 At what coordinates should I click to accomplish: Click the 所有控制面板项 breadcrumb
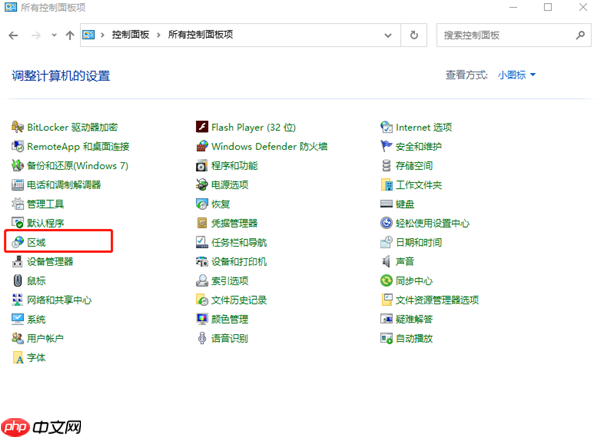tap(201, 35)
